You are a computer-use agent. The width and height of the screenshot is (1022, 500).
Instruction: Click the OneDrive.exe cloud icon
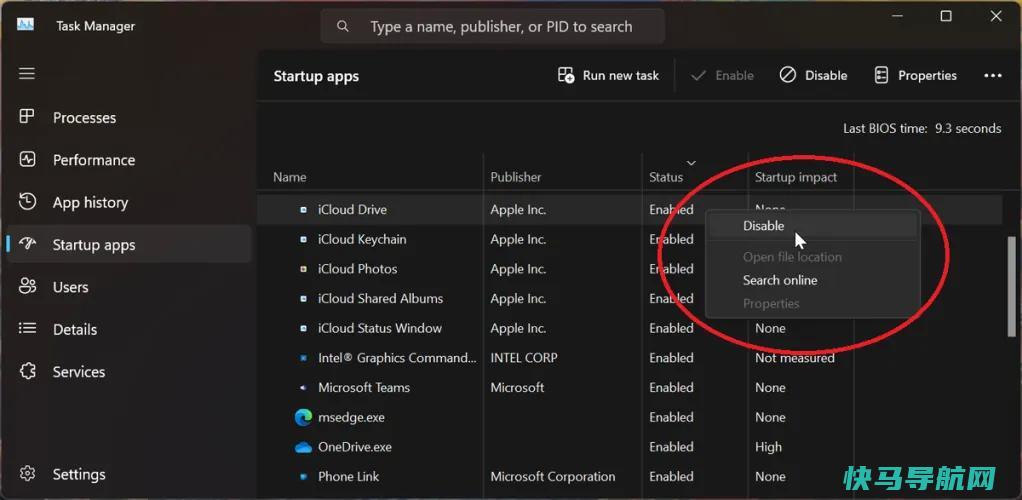(303, 447)
